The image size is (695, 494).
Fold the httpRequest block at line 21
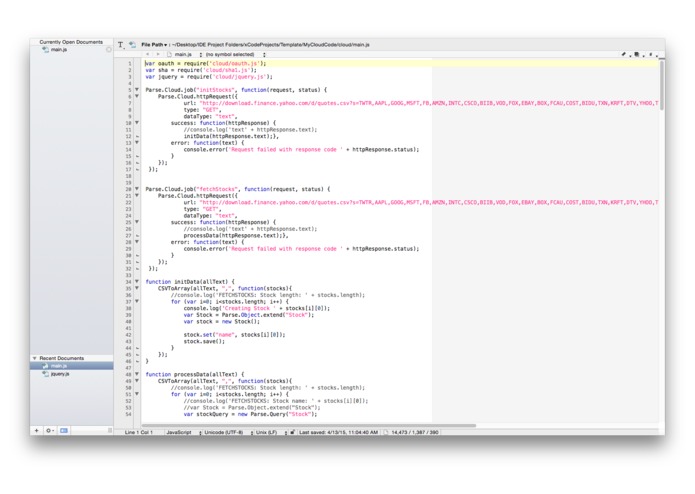137,195
